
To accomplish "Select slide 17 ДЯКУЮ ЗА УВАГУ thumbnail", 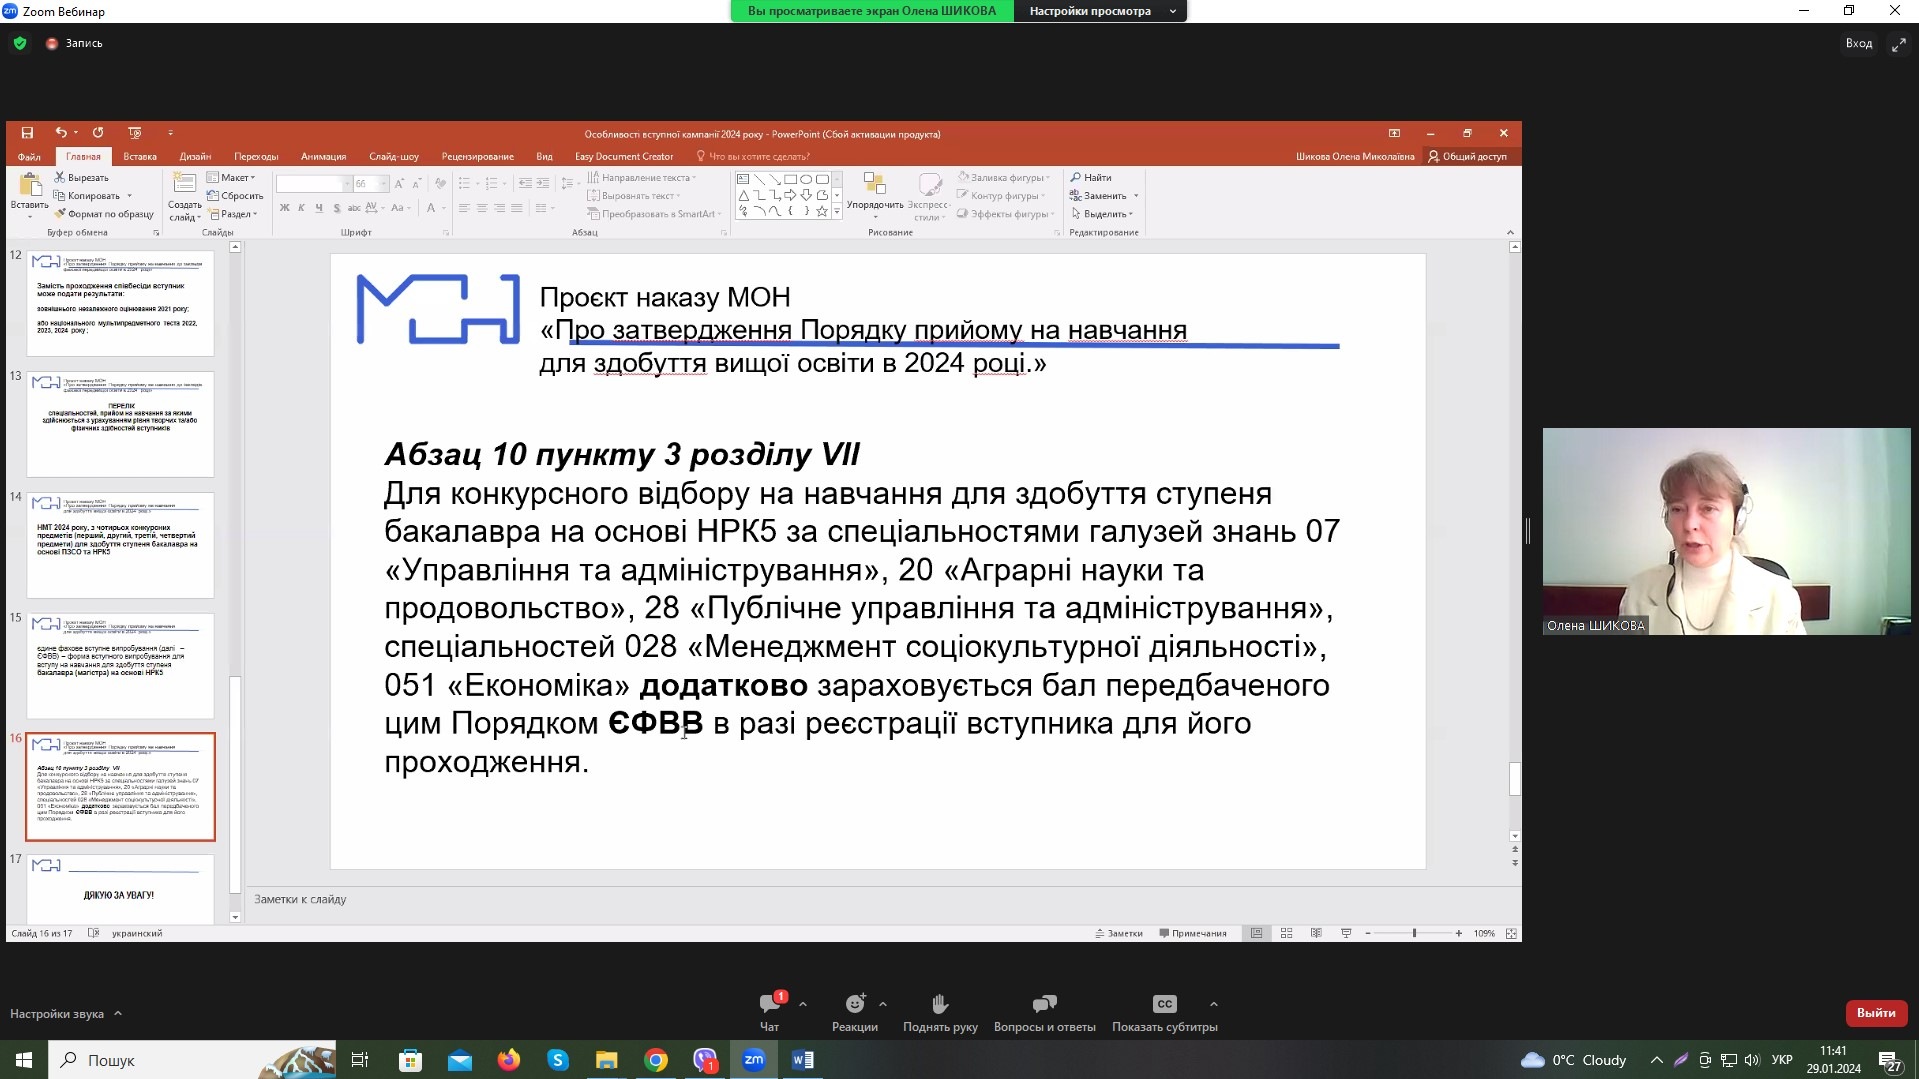I will tap(120, 890).
